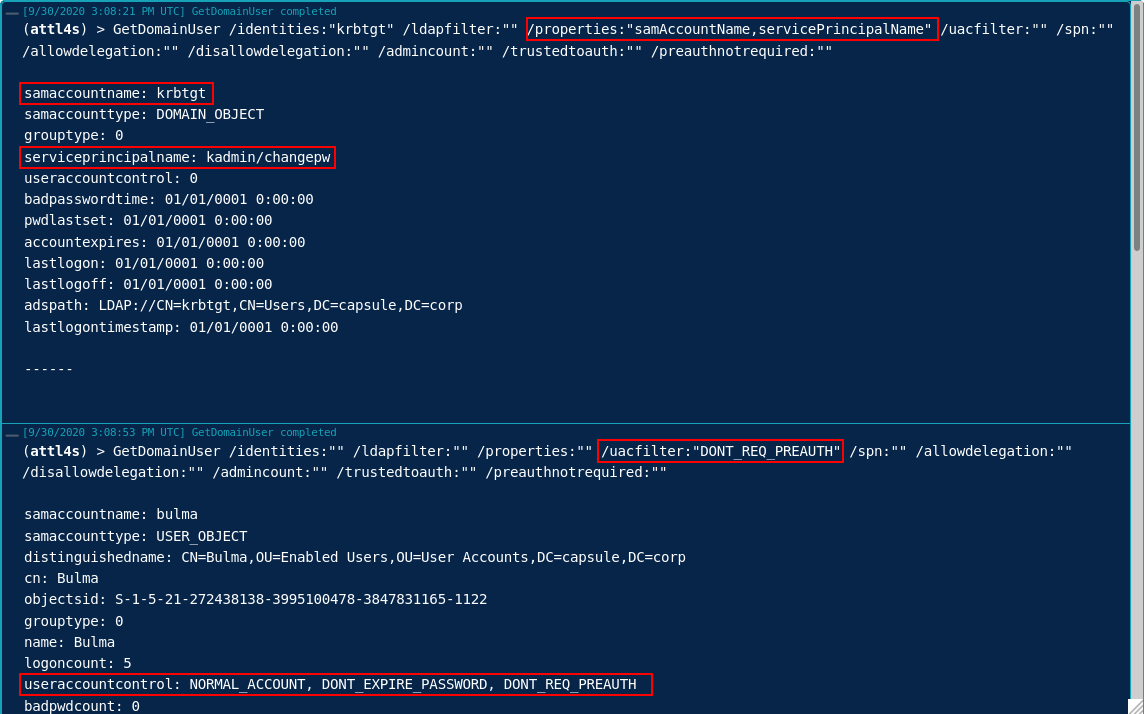Click the resize grip in the bottom-right corner
This screenshot has width=1145, height=714.
[x=1136, y=706]
